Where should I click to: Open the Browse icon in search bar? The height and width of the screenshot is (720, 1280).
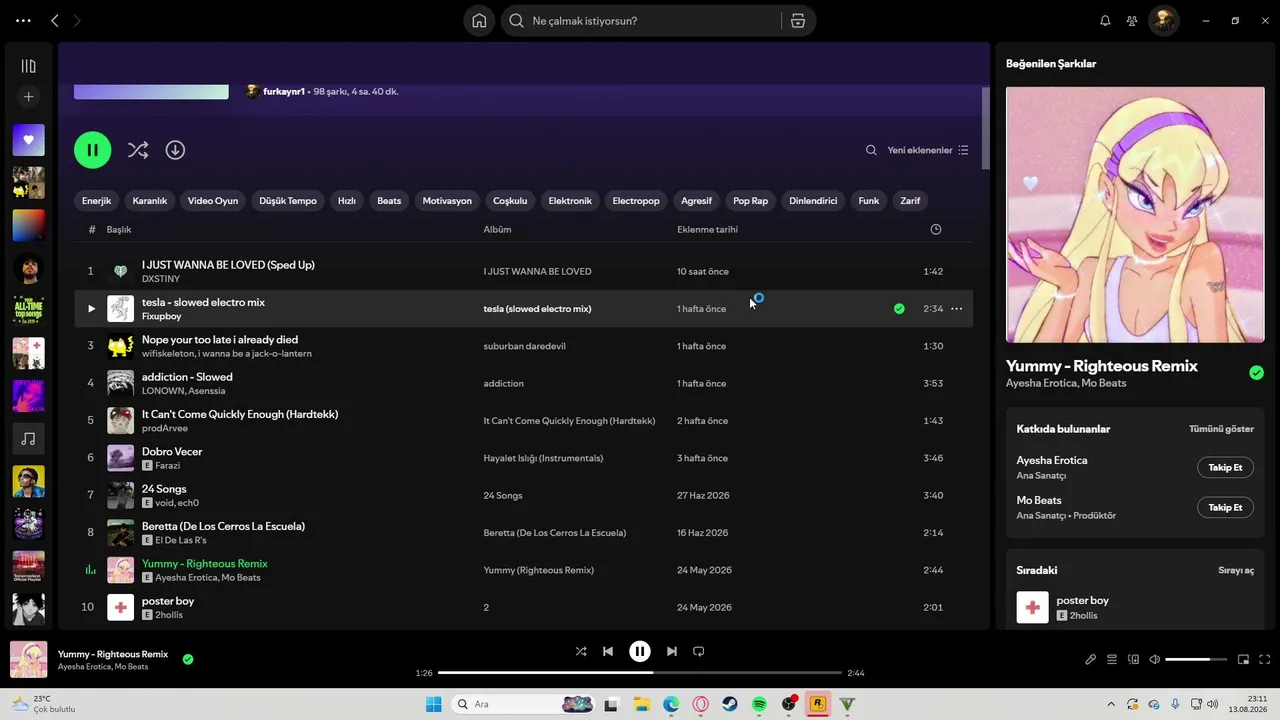(x=797, y=21)
